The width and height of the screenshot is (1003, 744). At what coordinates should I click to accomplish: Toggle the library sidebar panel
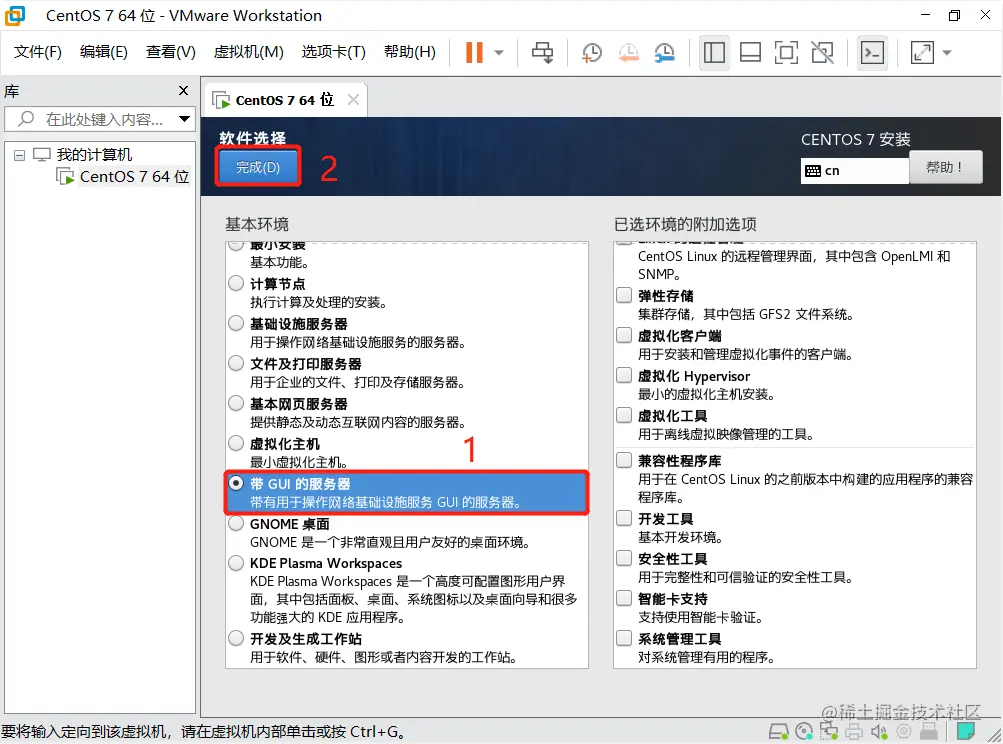(713, 52)
